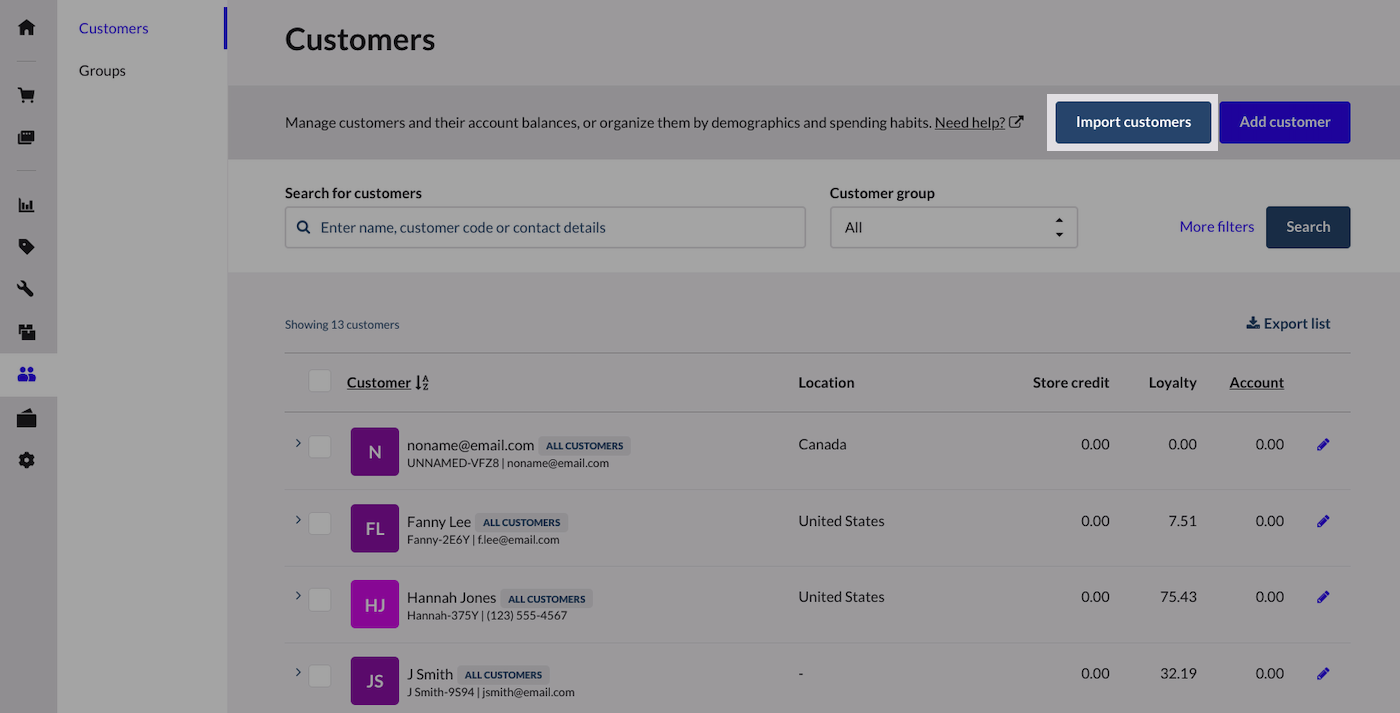Toggle select-all checkbox in table header
1400x713 pixels.
(x=320, y=381)
